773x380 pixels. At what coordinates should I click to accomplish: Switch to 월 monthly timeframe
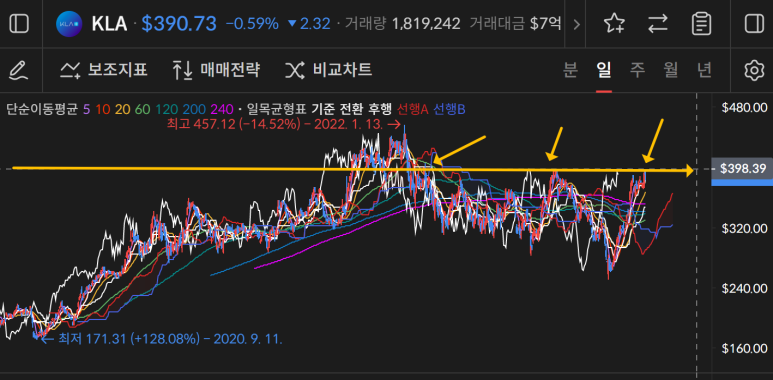click(671, 70)
